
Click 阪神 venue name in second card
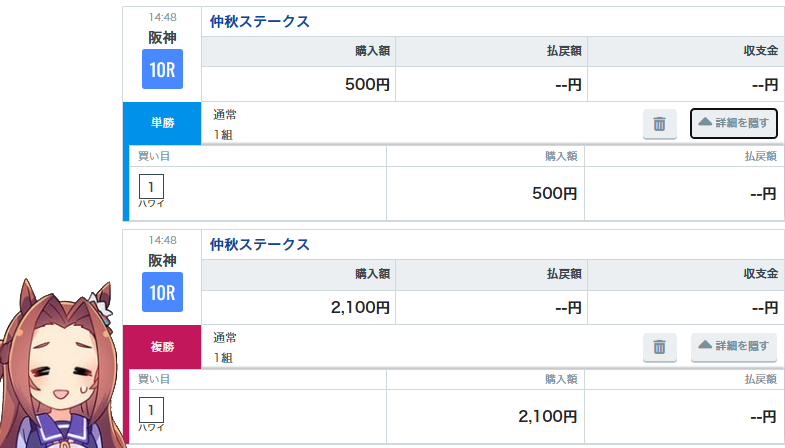tap(162, 260)
